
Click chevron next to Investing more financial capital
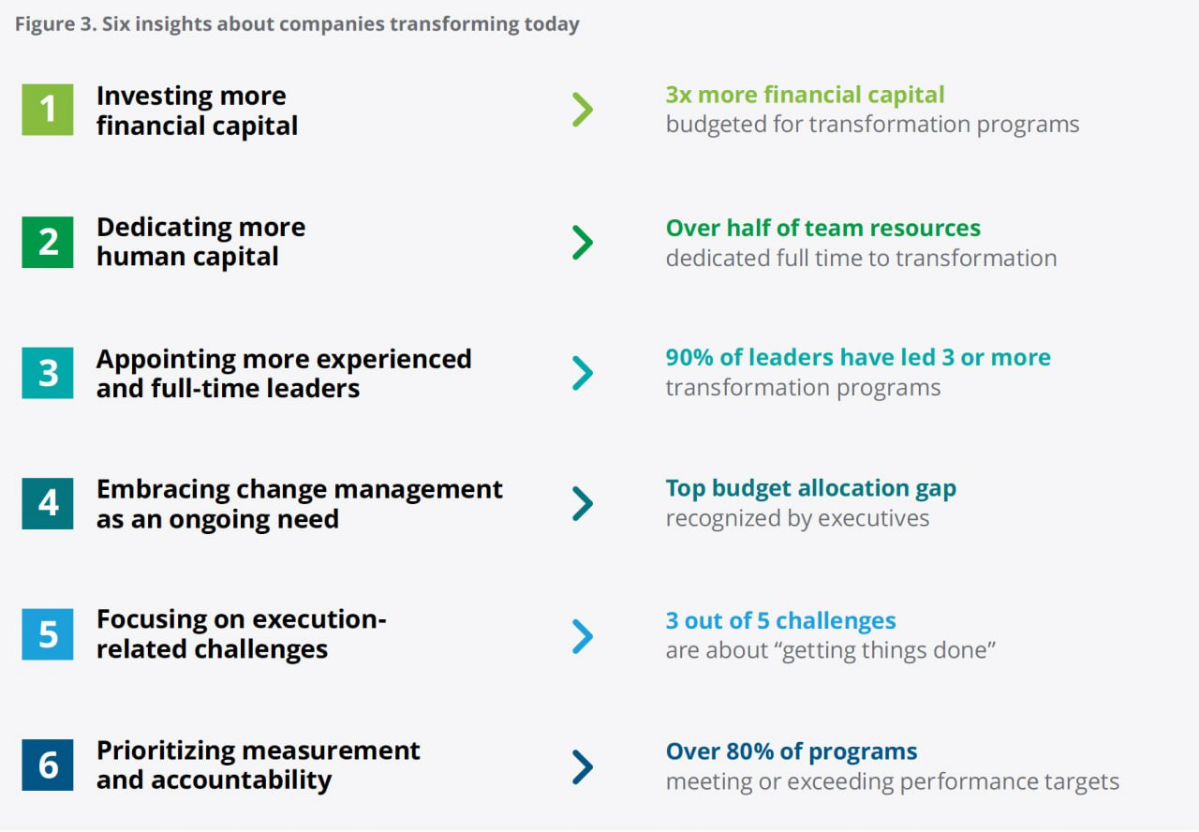(x=583, y=109)
